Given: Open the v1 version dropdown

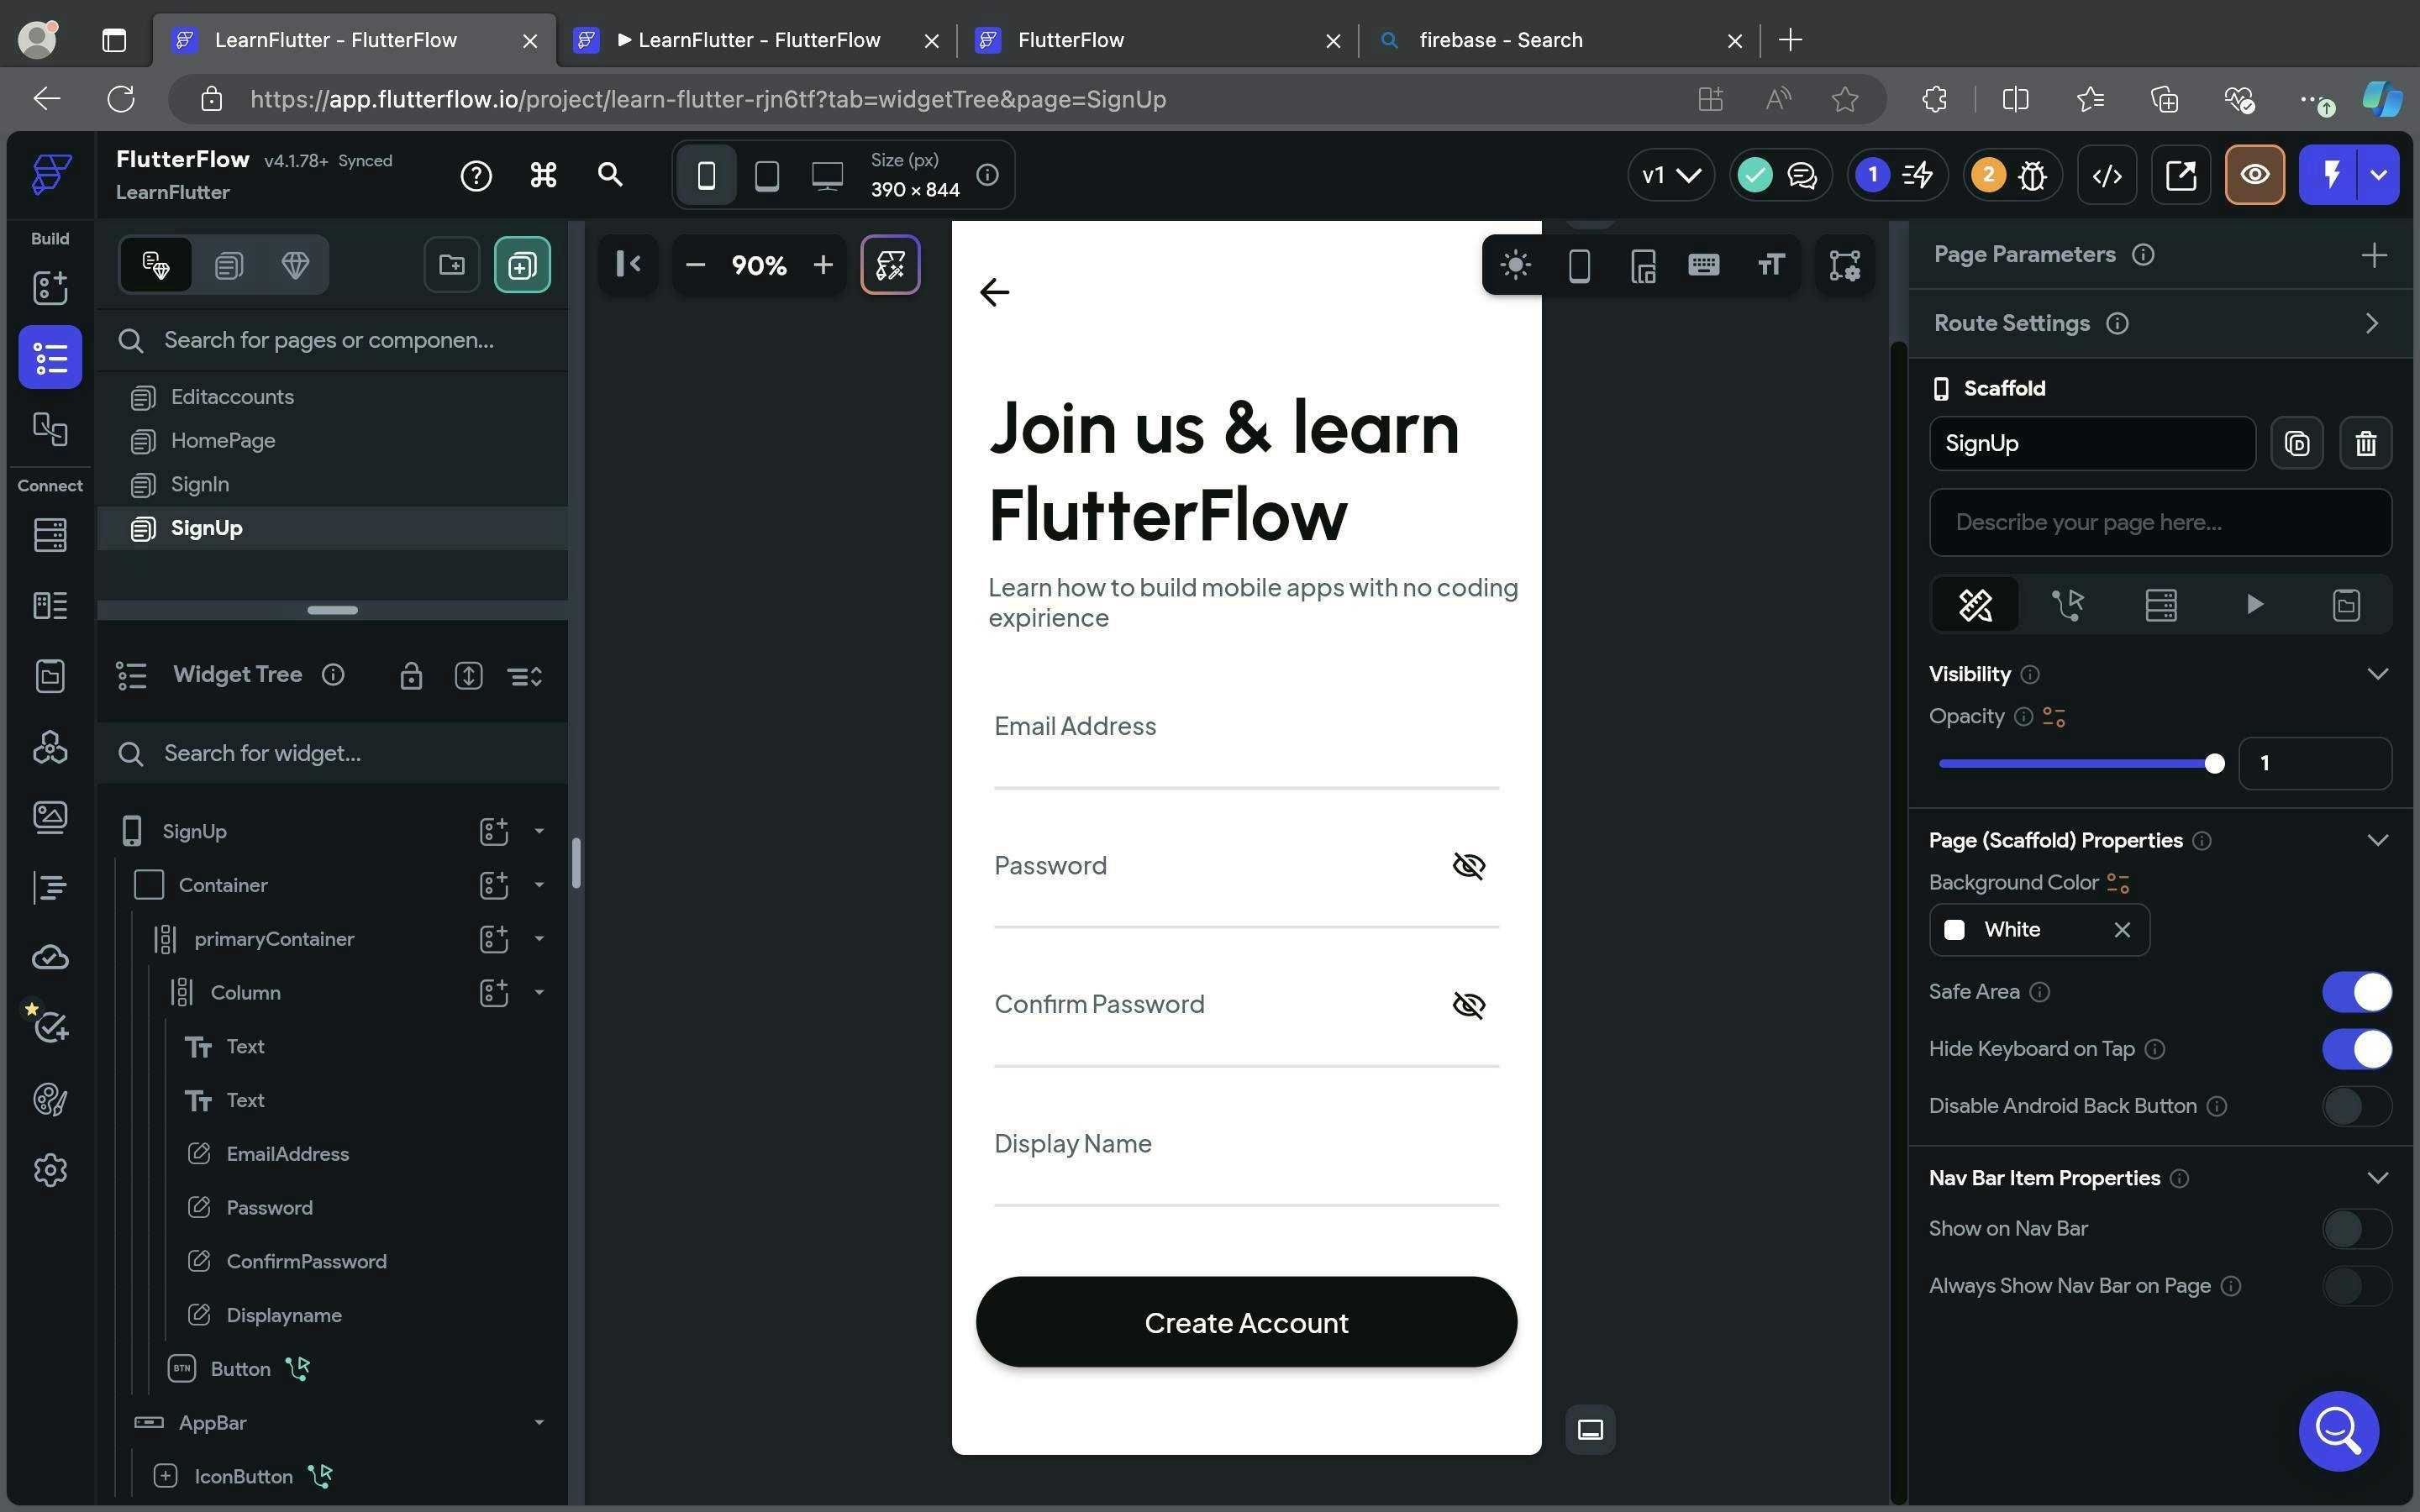Looking at the screenshot, I should click(1670, 175).
